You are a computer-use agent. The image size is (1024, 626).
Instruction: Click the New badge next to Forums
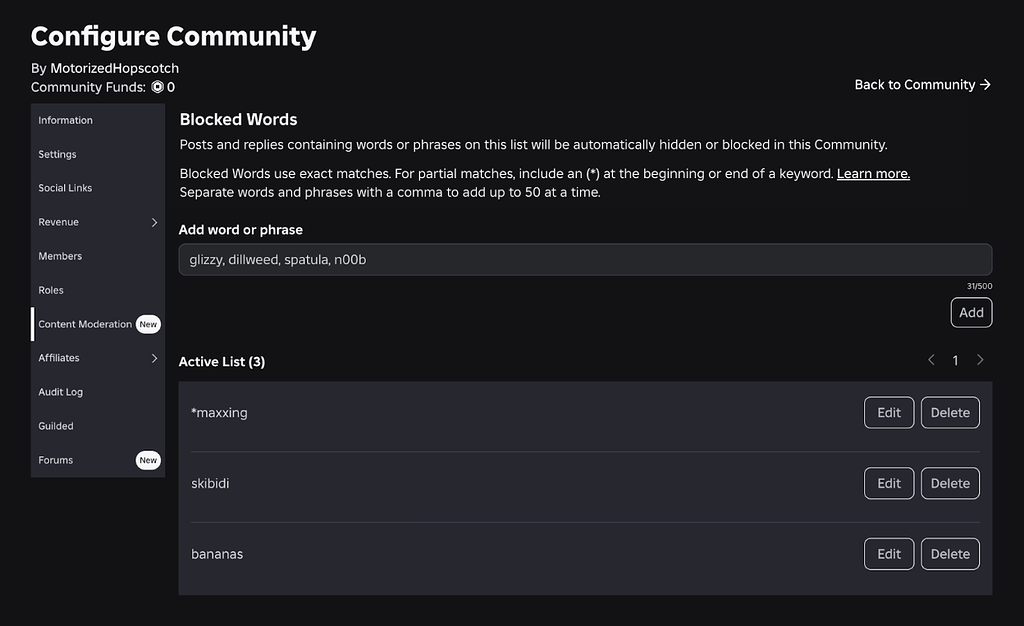pyautogui.click(x=148, y=460)
